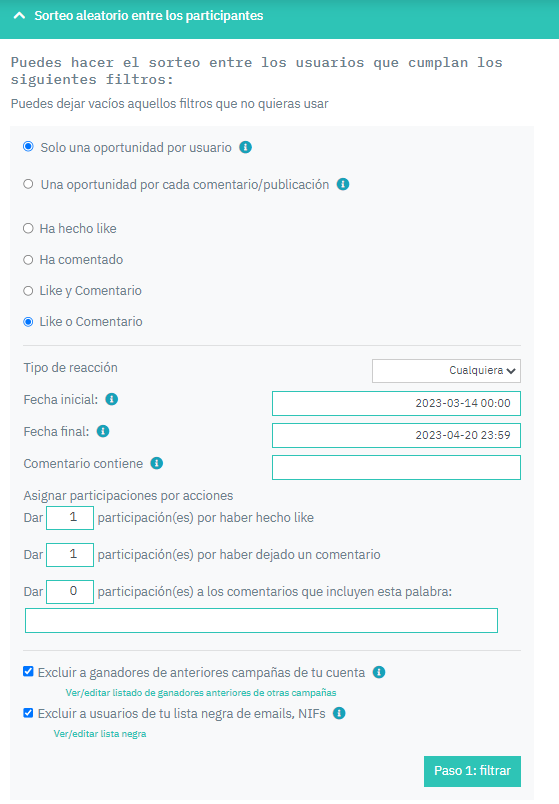The height and width of the screenshot is (804, 559).
Task: Click Paso 1: filtrar button
Action: point(472,771)
